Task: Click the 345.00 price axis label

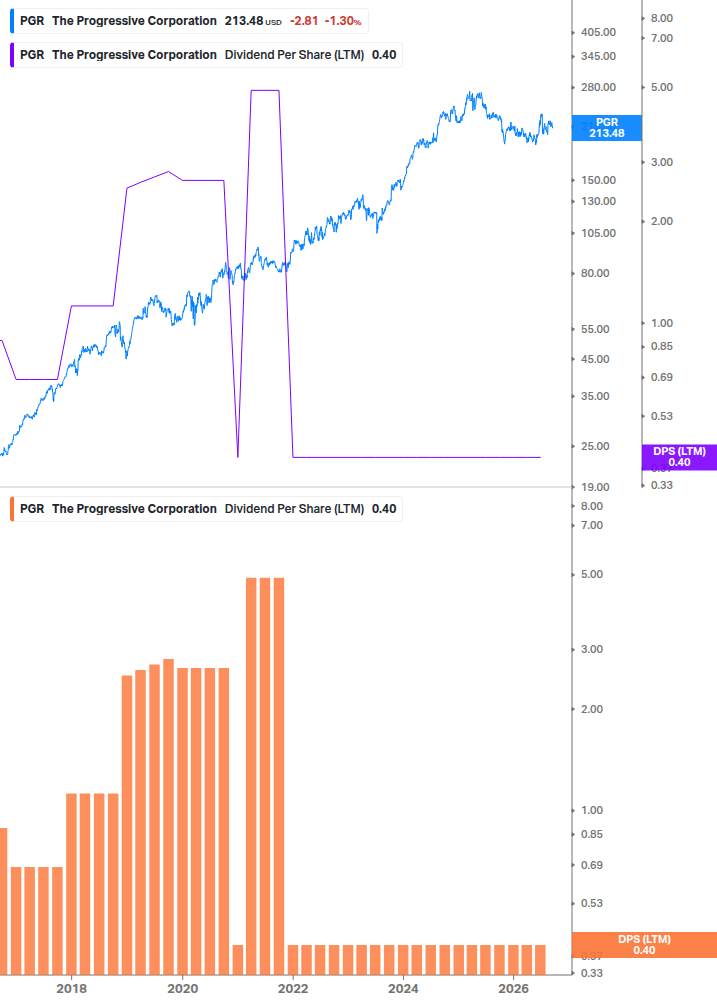Action: pos(598,56)
